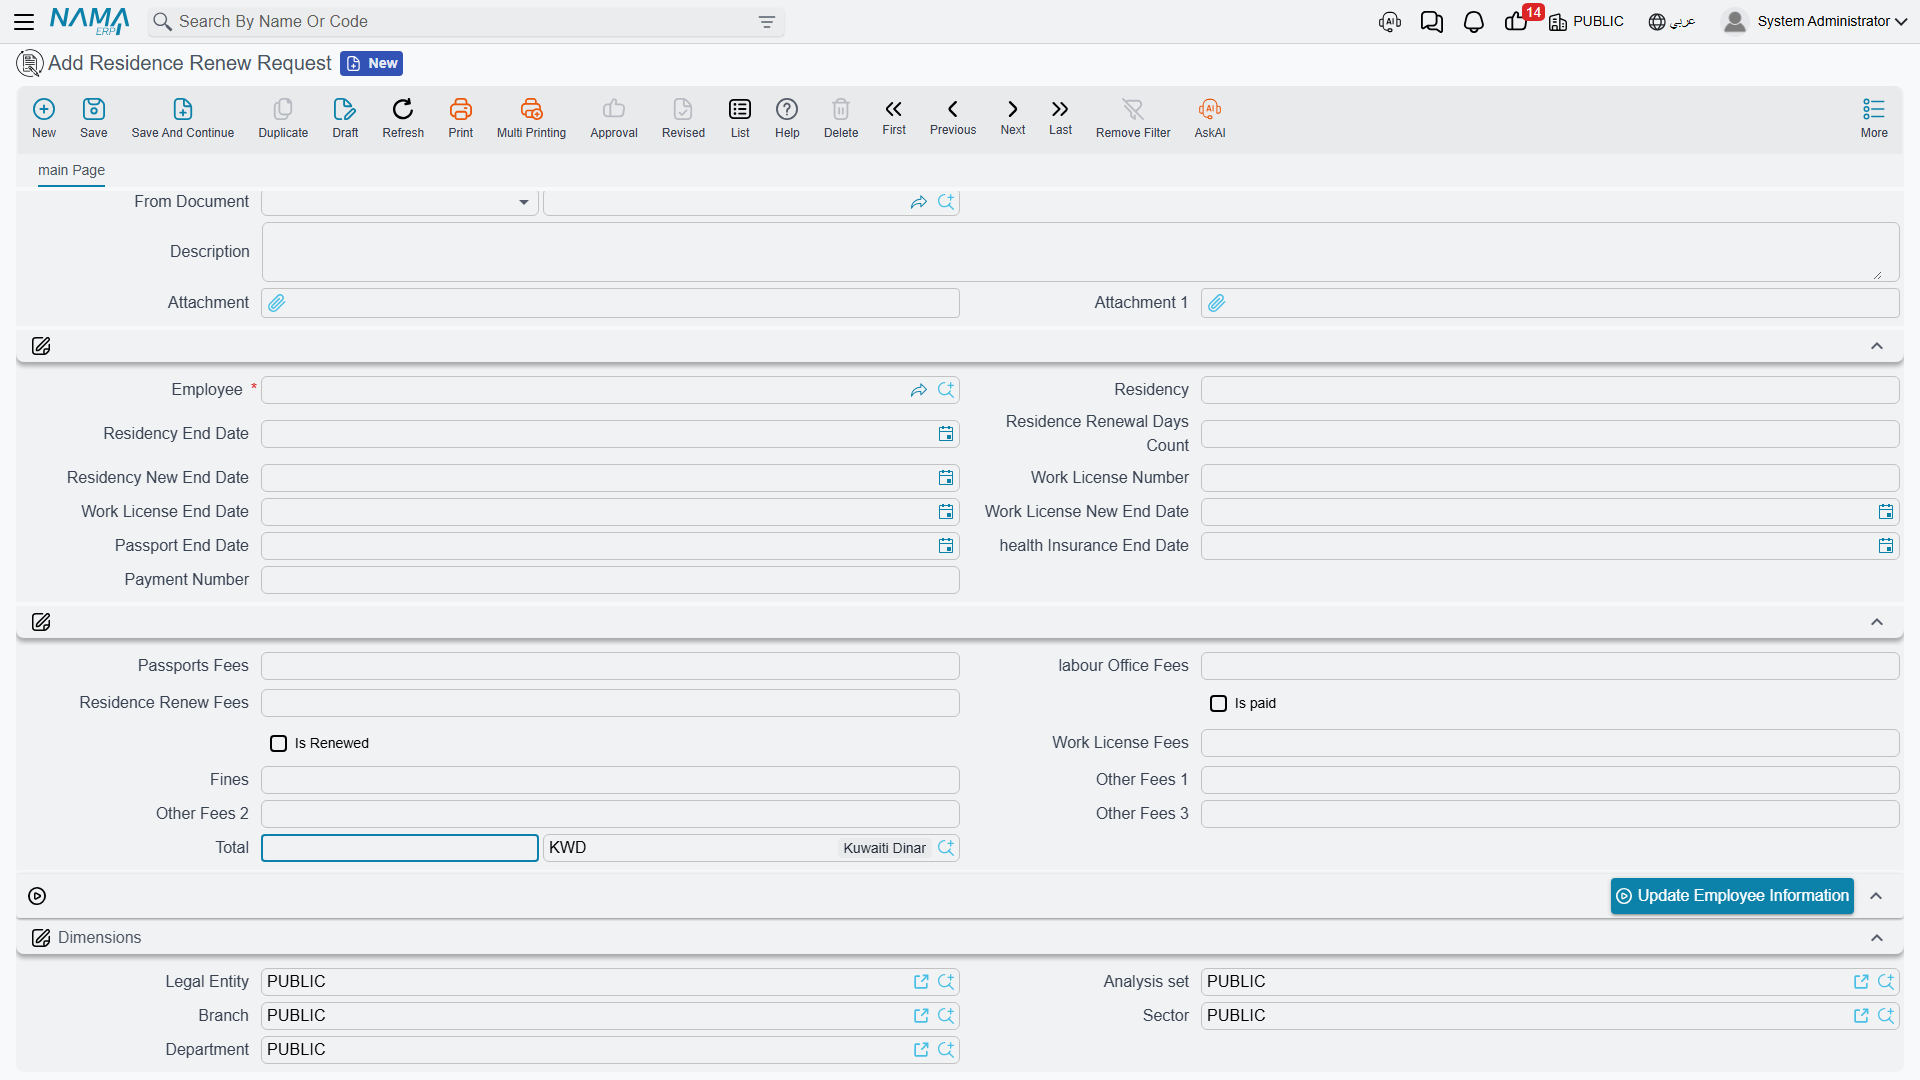This screenshot has width=1920, height=1080.
Task: Open search filter options dropdown
Action: tap(767, 22)
